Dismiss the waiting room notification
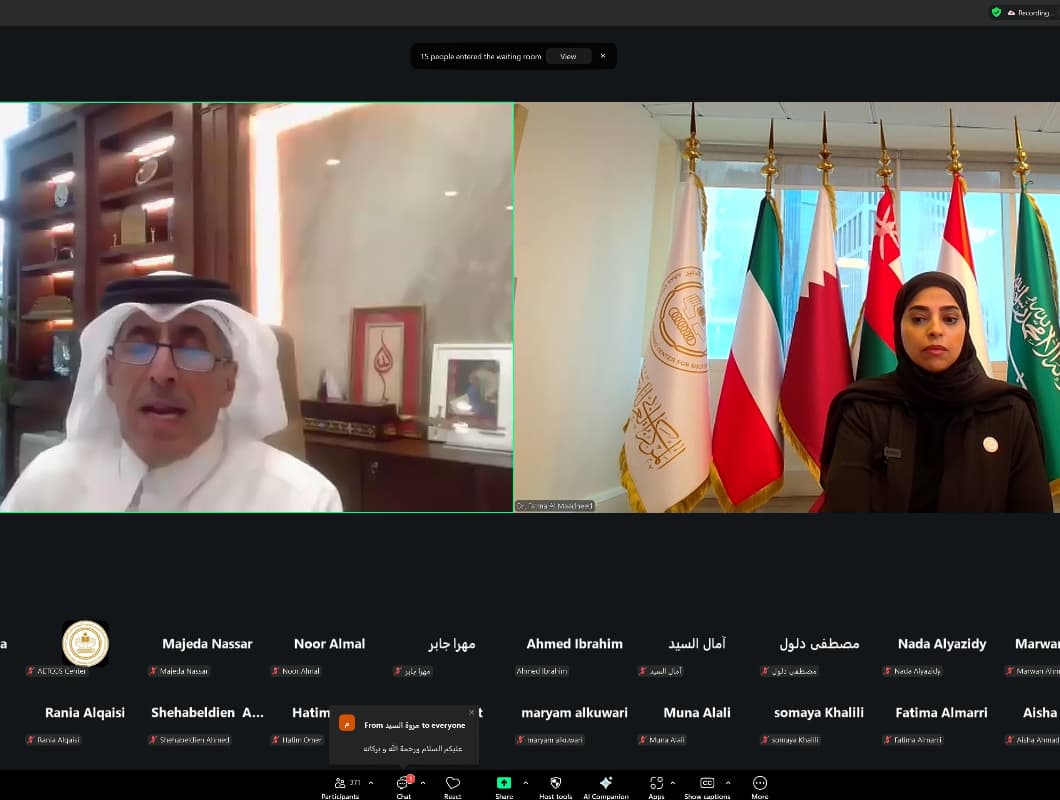Viewport: 1060px width, 800px height. [x=603, y=56]
